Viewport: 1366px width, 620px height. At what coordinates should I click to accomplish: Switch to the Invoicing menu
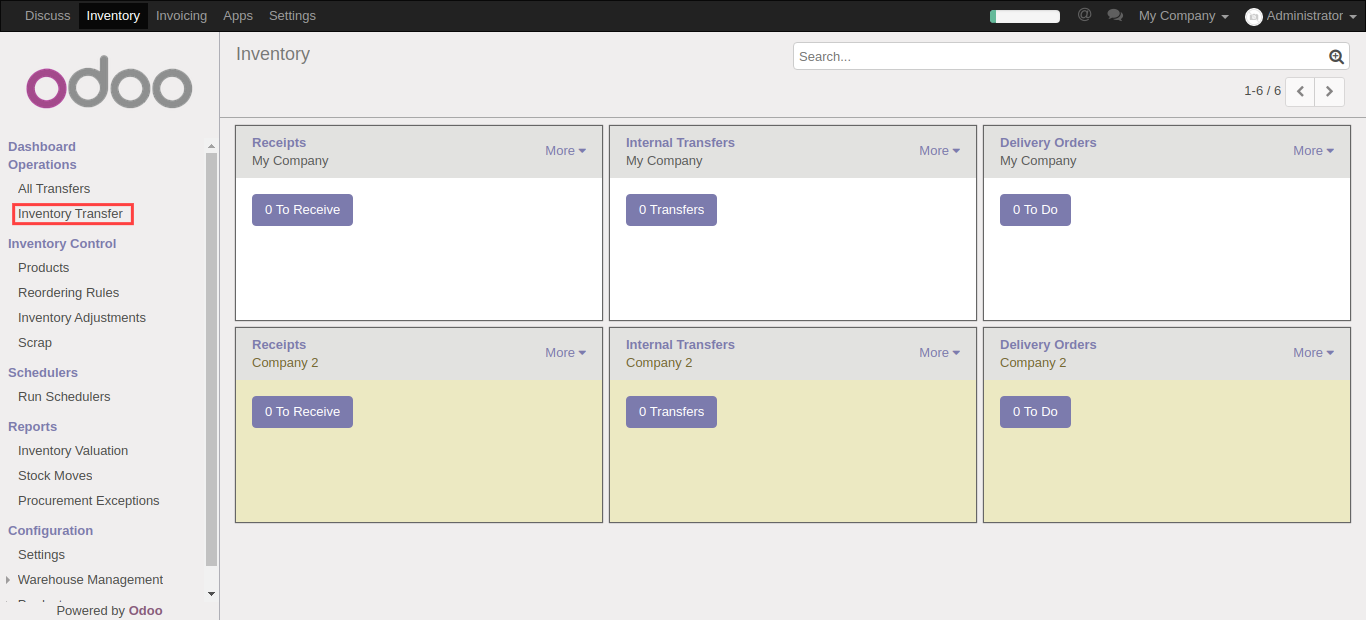tap(181, 16)
